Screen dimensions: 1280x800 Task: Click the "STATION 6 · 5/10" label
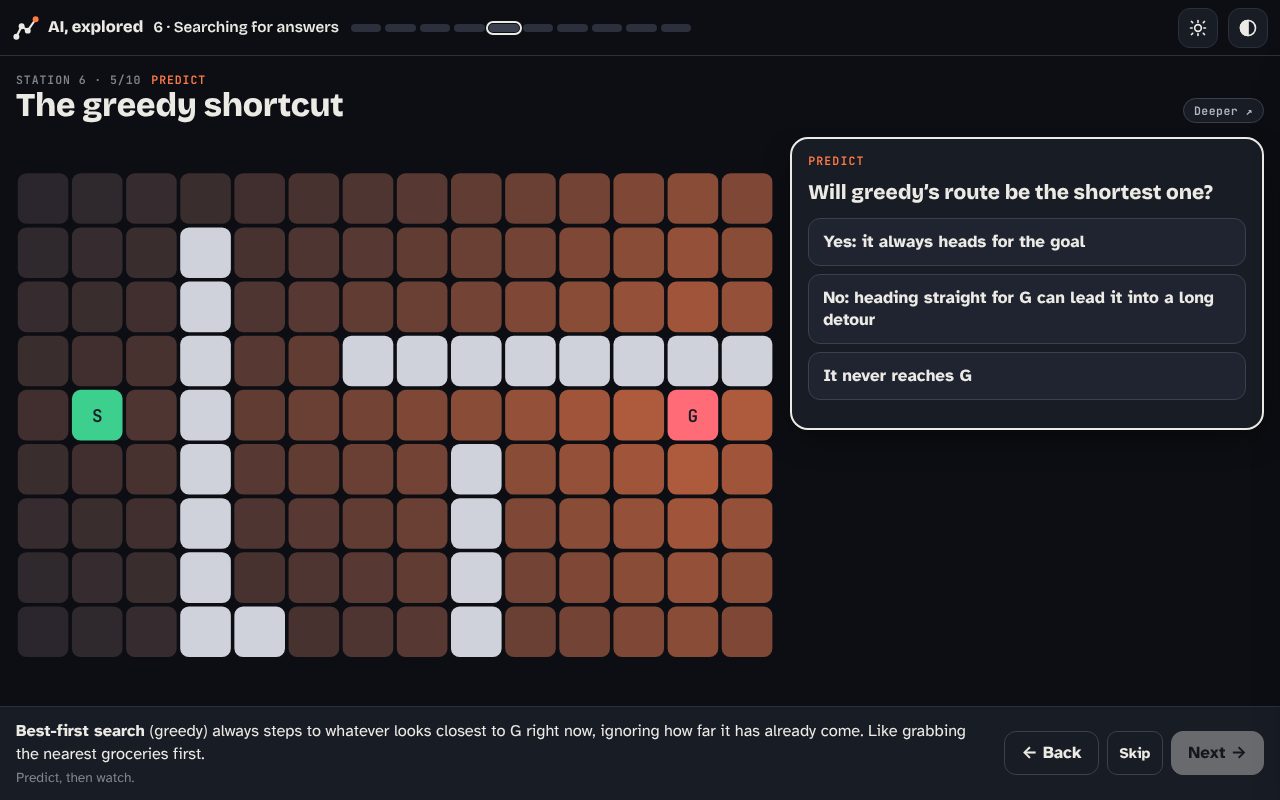78,80
